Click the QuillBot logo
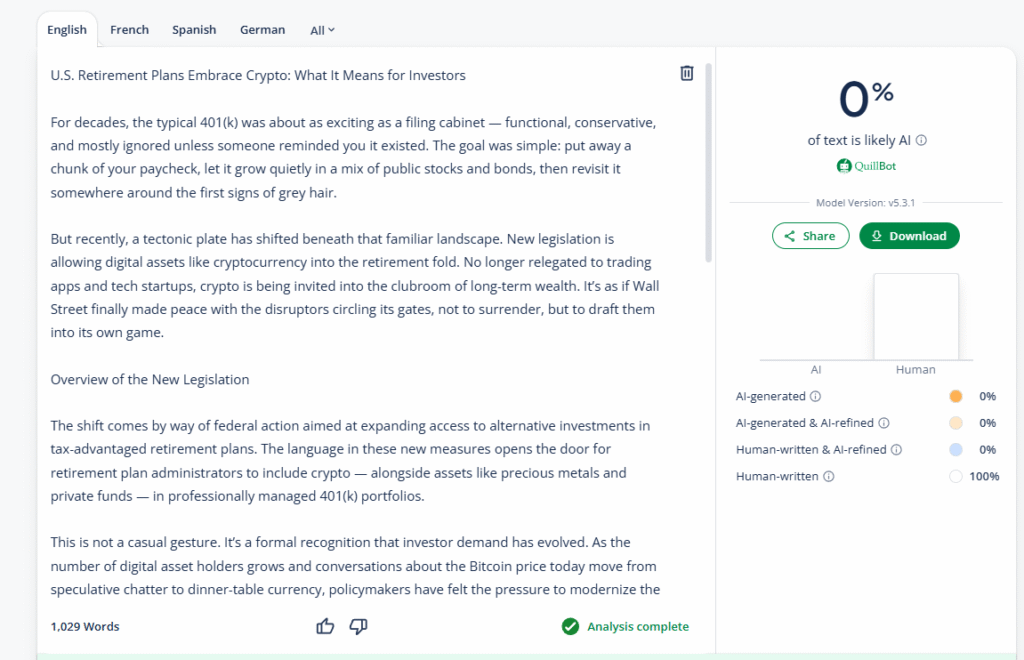The height and width of the screenshot is (660, 1024). point(867,166)
